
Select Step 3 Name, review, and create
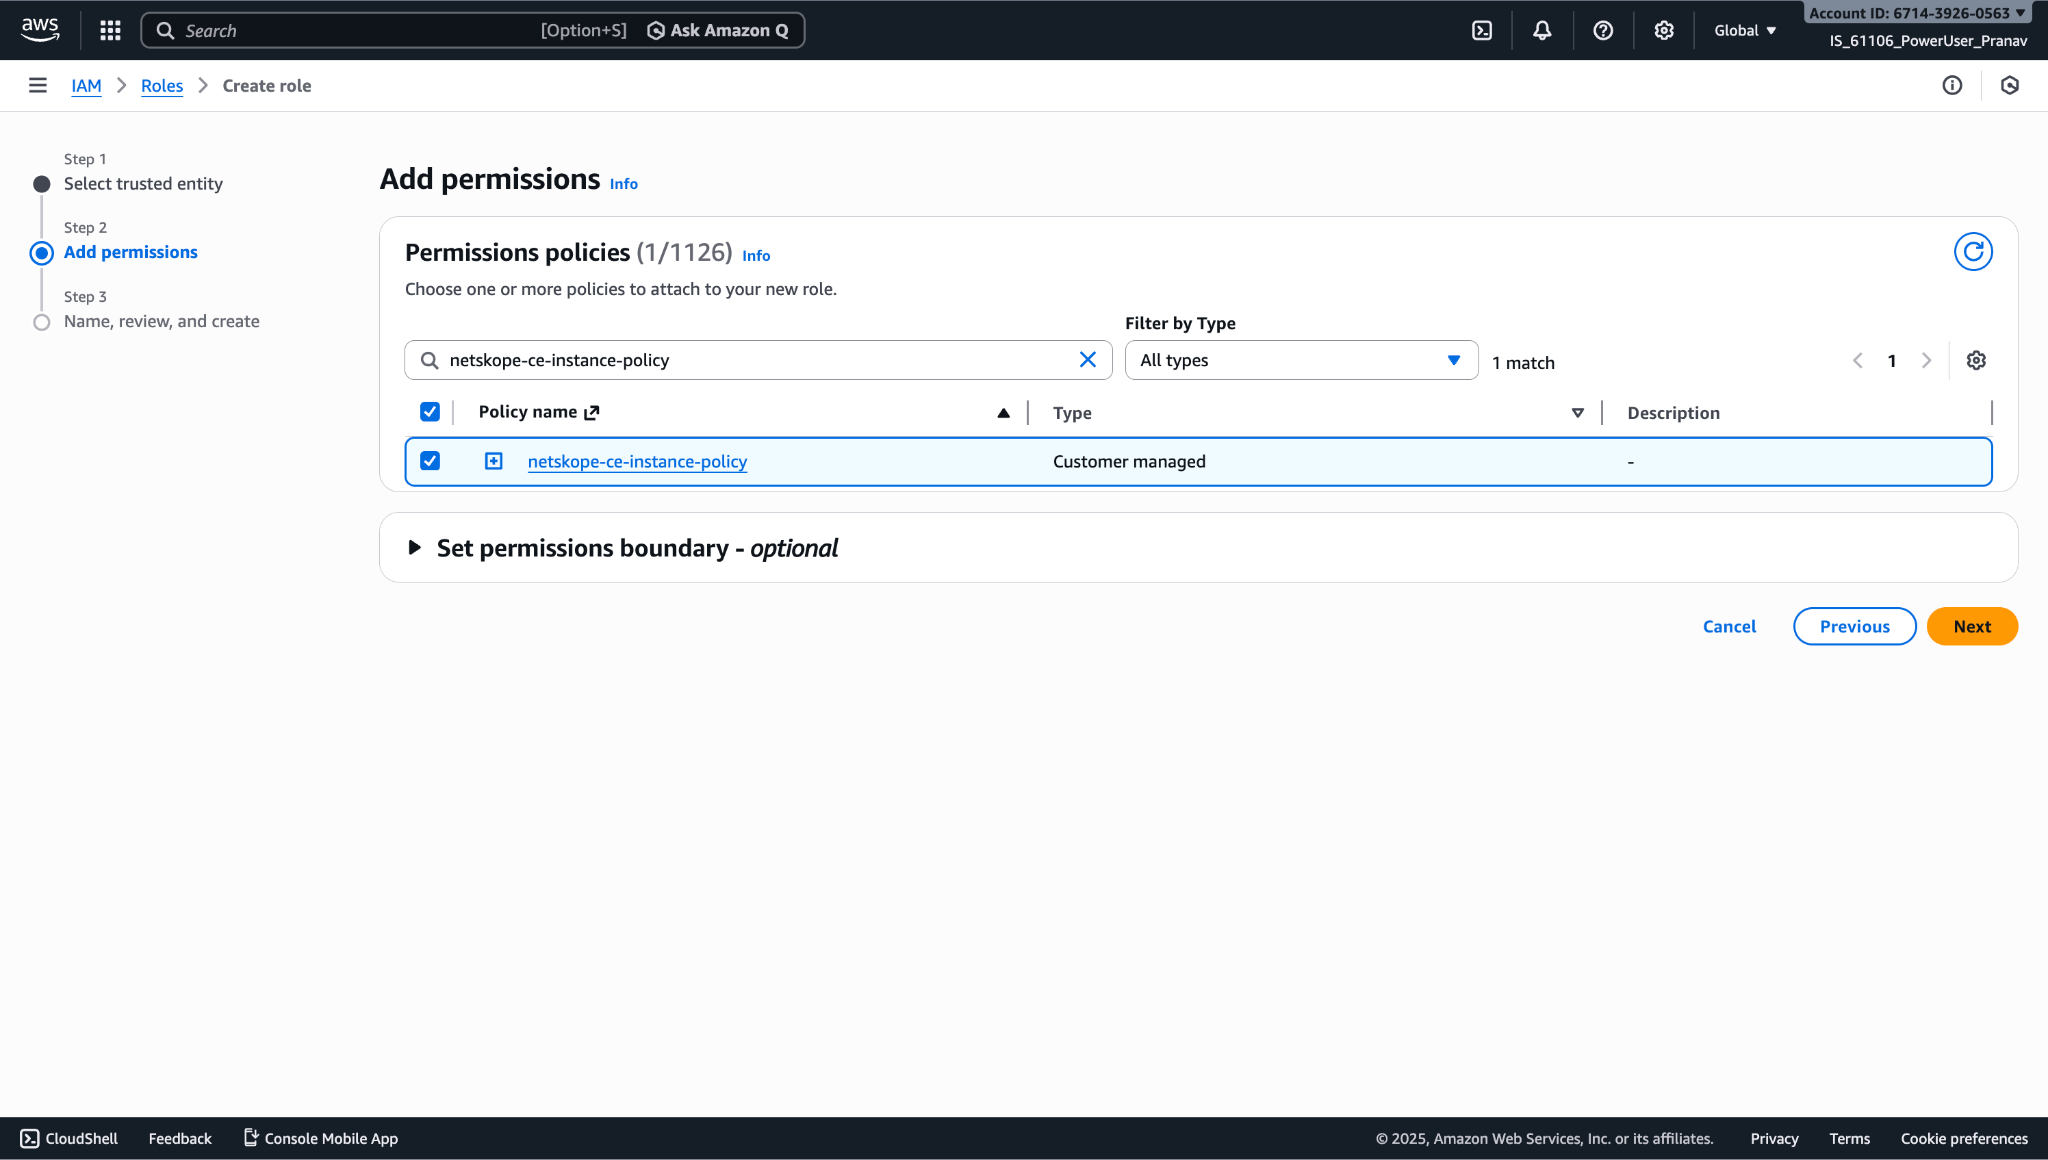(161, 321)
